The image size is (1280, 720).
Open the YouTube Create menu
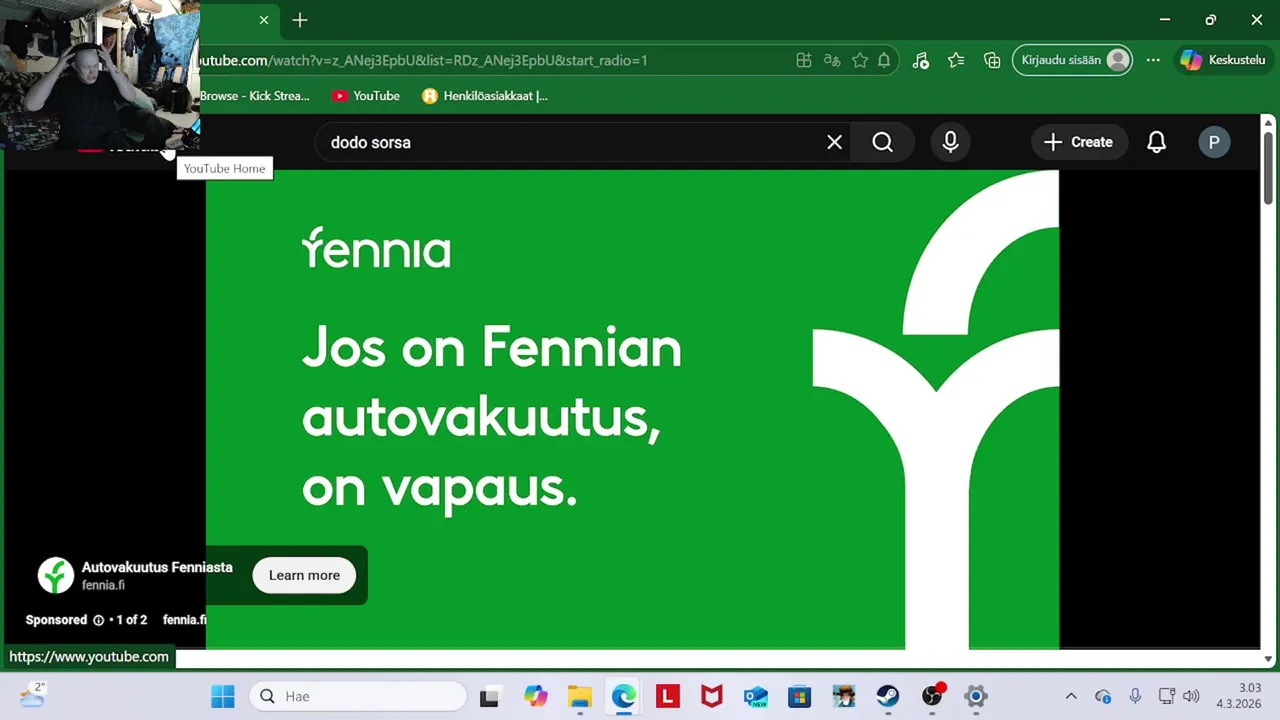(x=1079, y=142)
